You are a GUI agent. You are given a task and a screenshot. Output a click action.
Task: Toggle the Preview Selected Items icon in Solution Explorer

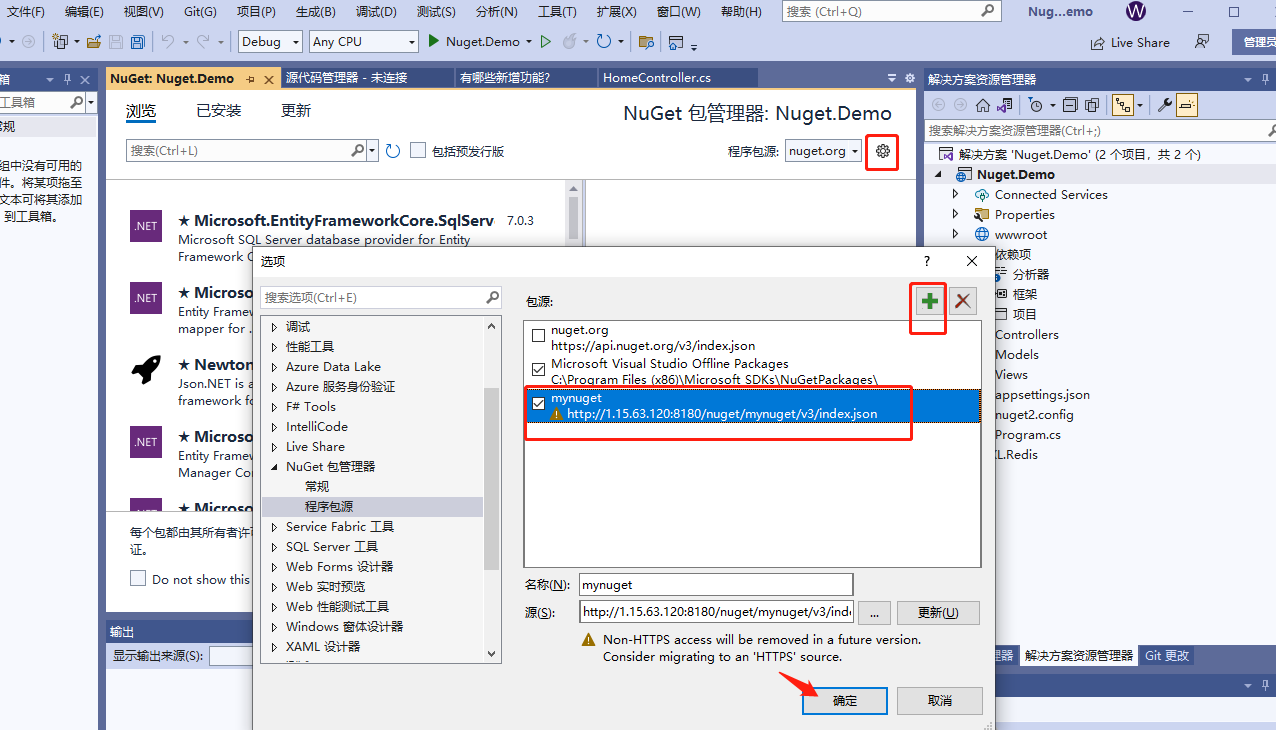pos(1187,105)
